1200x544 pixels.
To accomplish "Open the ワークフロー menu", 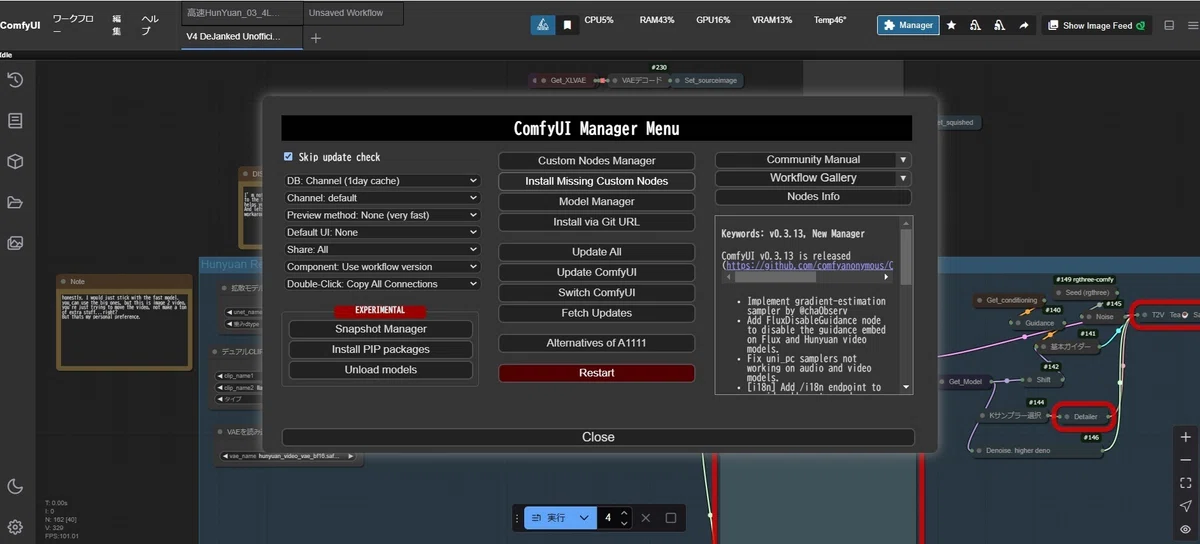I will (75, 25).
